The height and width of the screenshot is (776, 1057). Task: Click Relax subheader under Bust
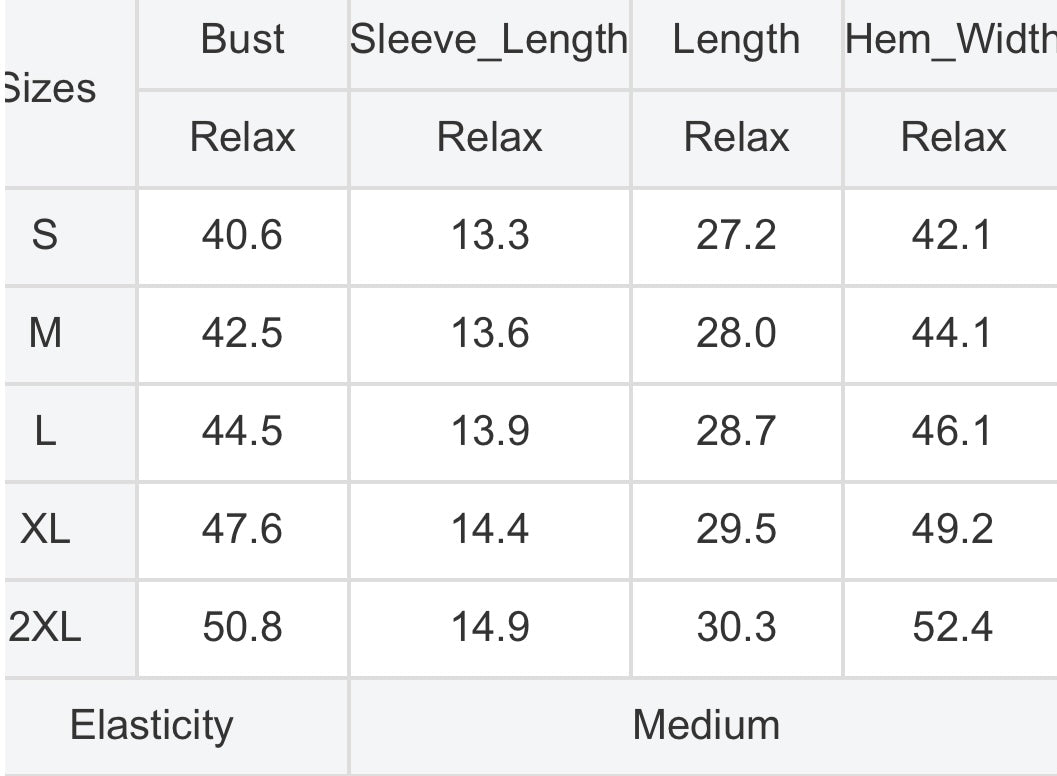[243, 138]
